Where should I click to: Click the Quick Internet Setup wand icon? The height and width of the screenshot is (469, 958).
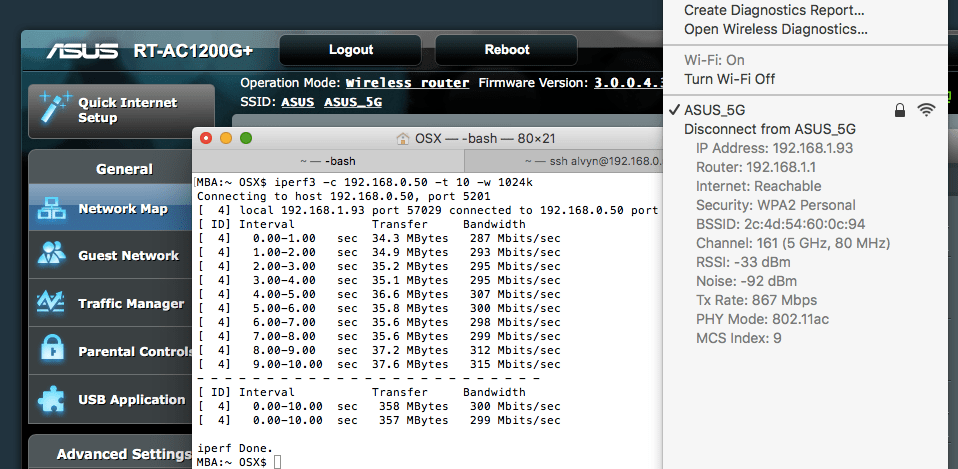[52, 109]
